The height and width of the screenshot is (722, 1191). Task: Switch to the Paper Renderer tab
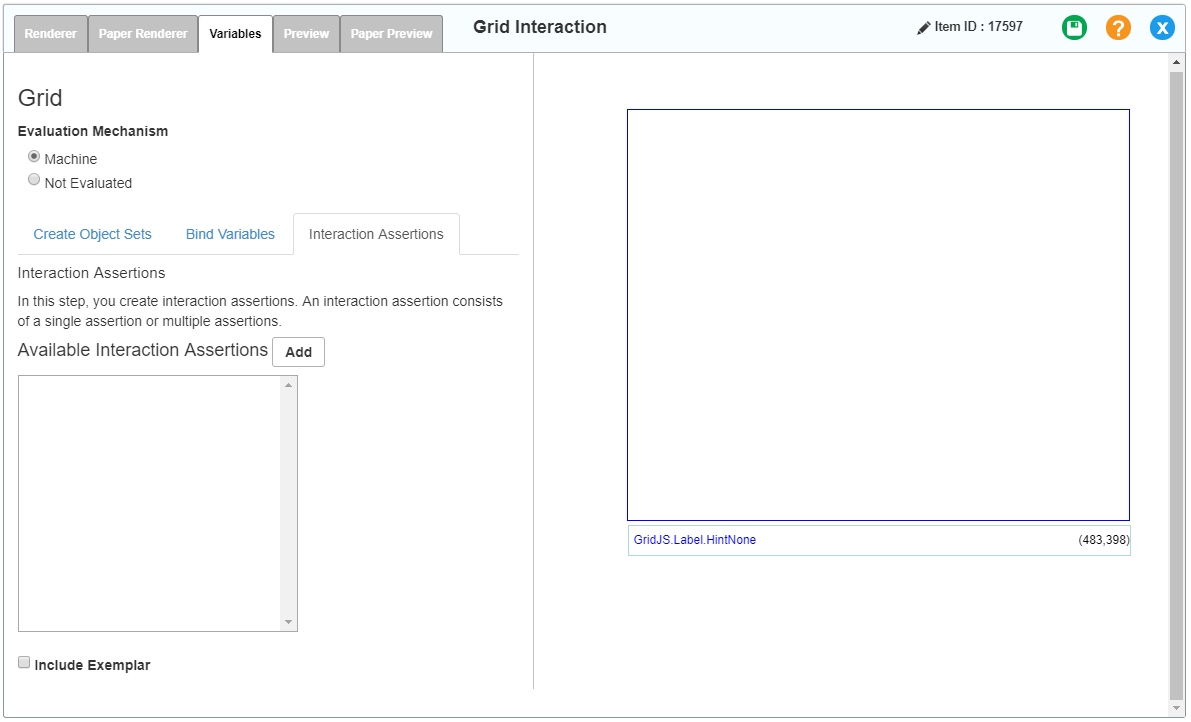[x=142, y=33]
